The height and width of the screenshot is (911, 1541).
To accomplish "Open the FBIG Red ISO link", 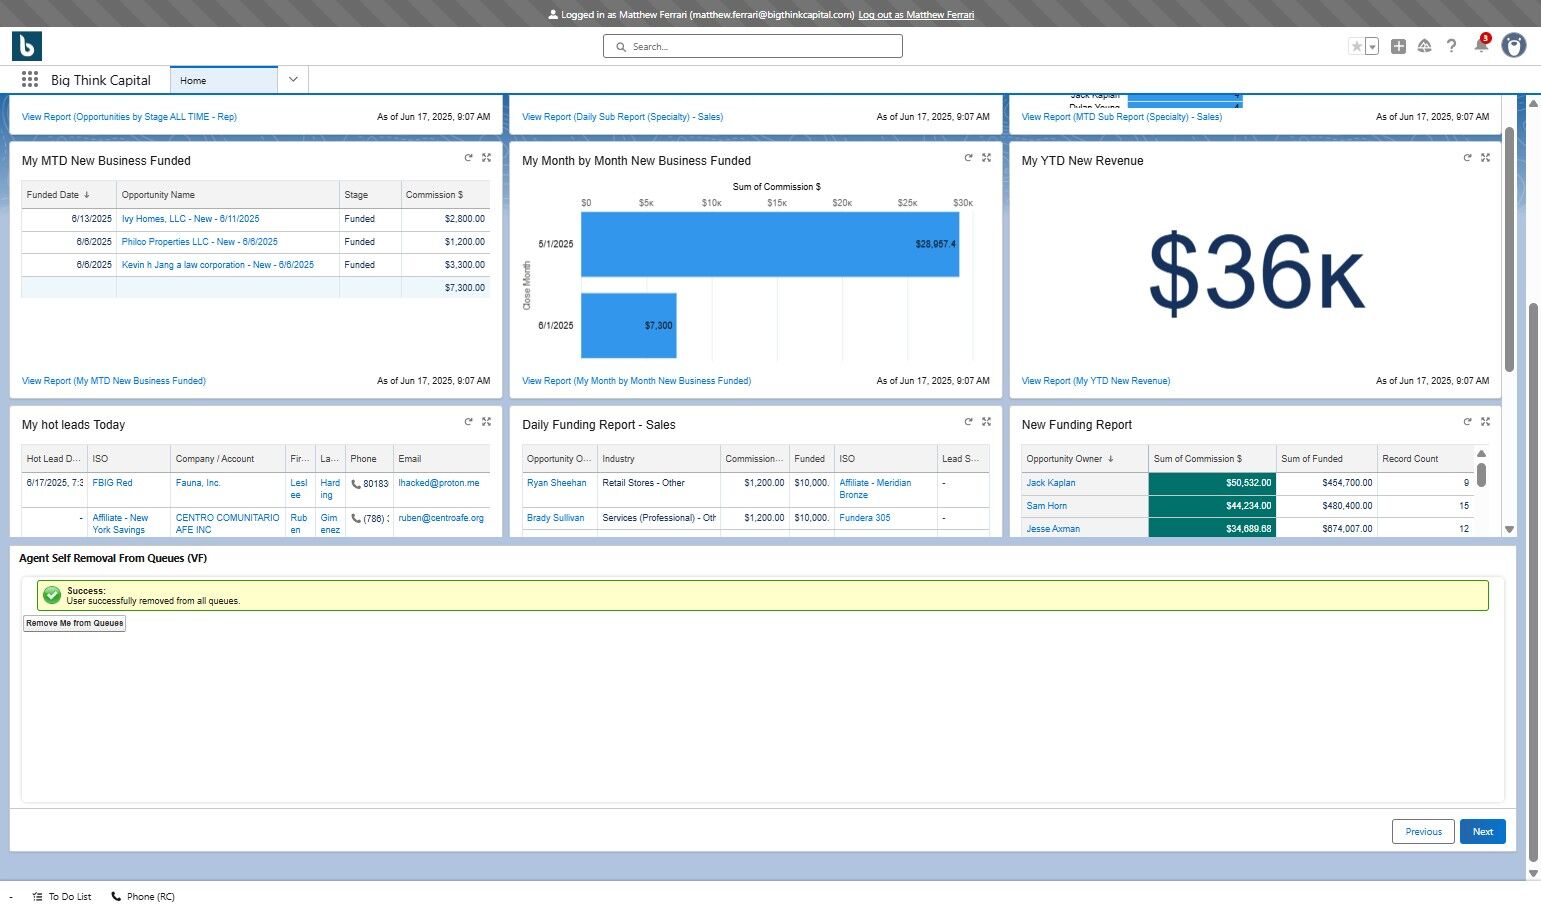I will click(112, 483).
